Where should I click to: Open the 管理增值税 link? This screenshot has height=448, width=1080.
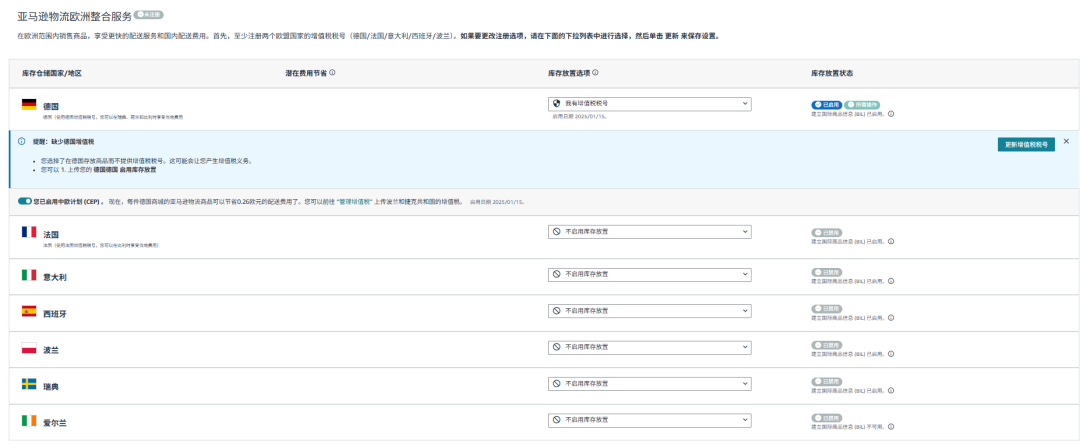coord(355,202)
